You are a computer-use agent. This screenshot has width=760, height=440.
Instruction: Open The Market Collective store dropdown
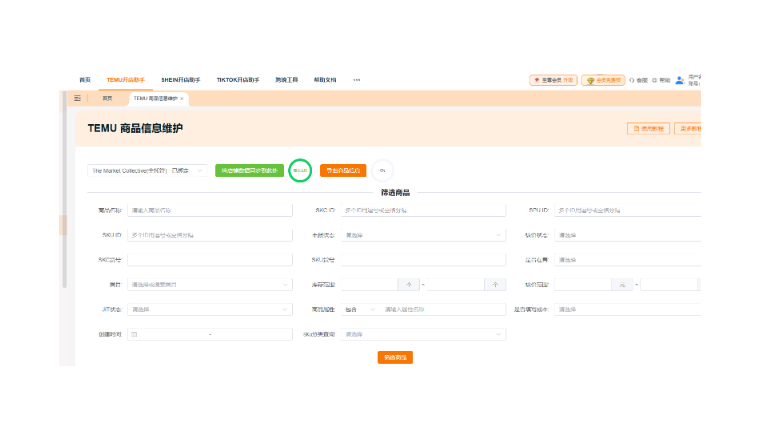click(147, 171)
